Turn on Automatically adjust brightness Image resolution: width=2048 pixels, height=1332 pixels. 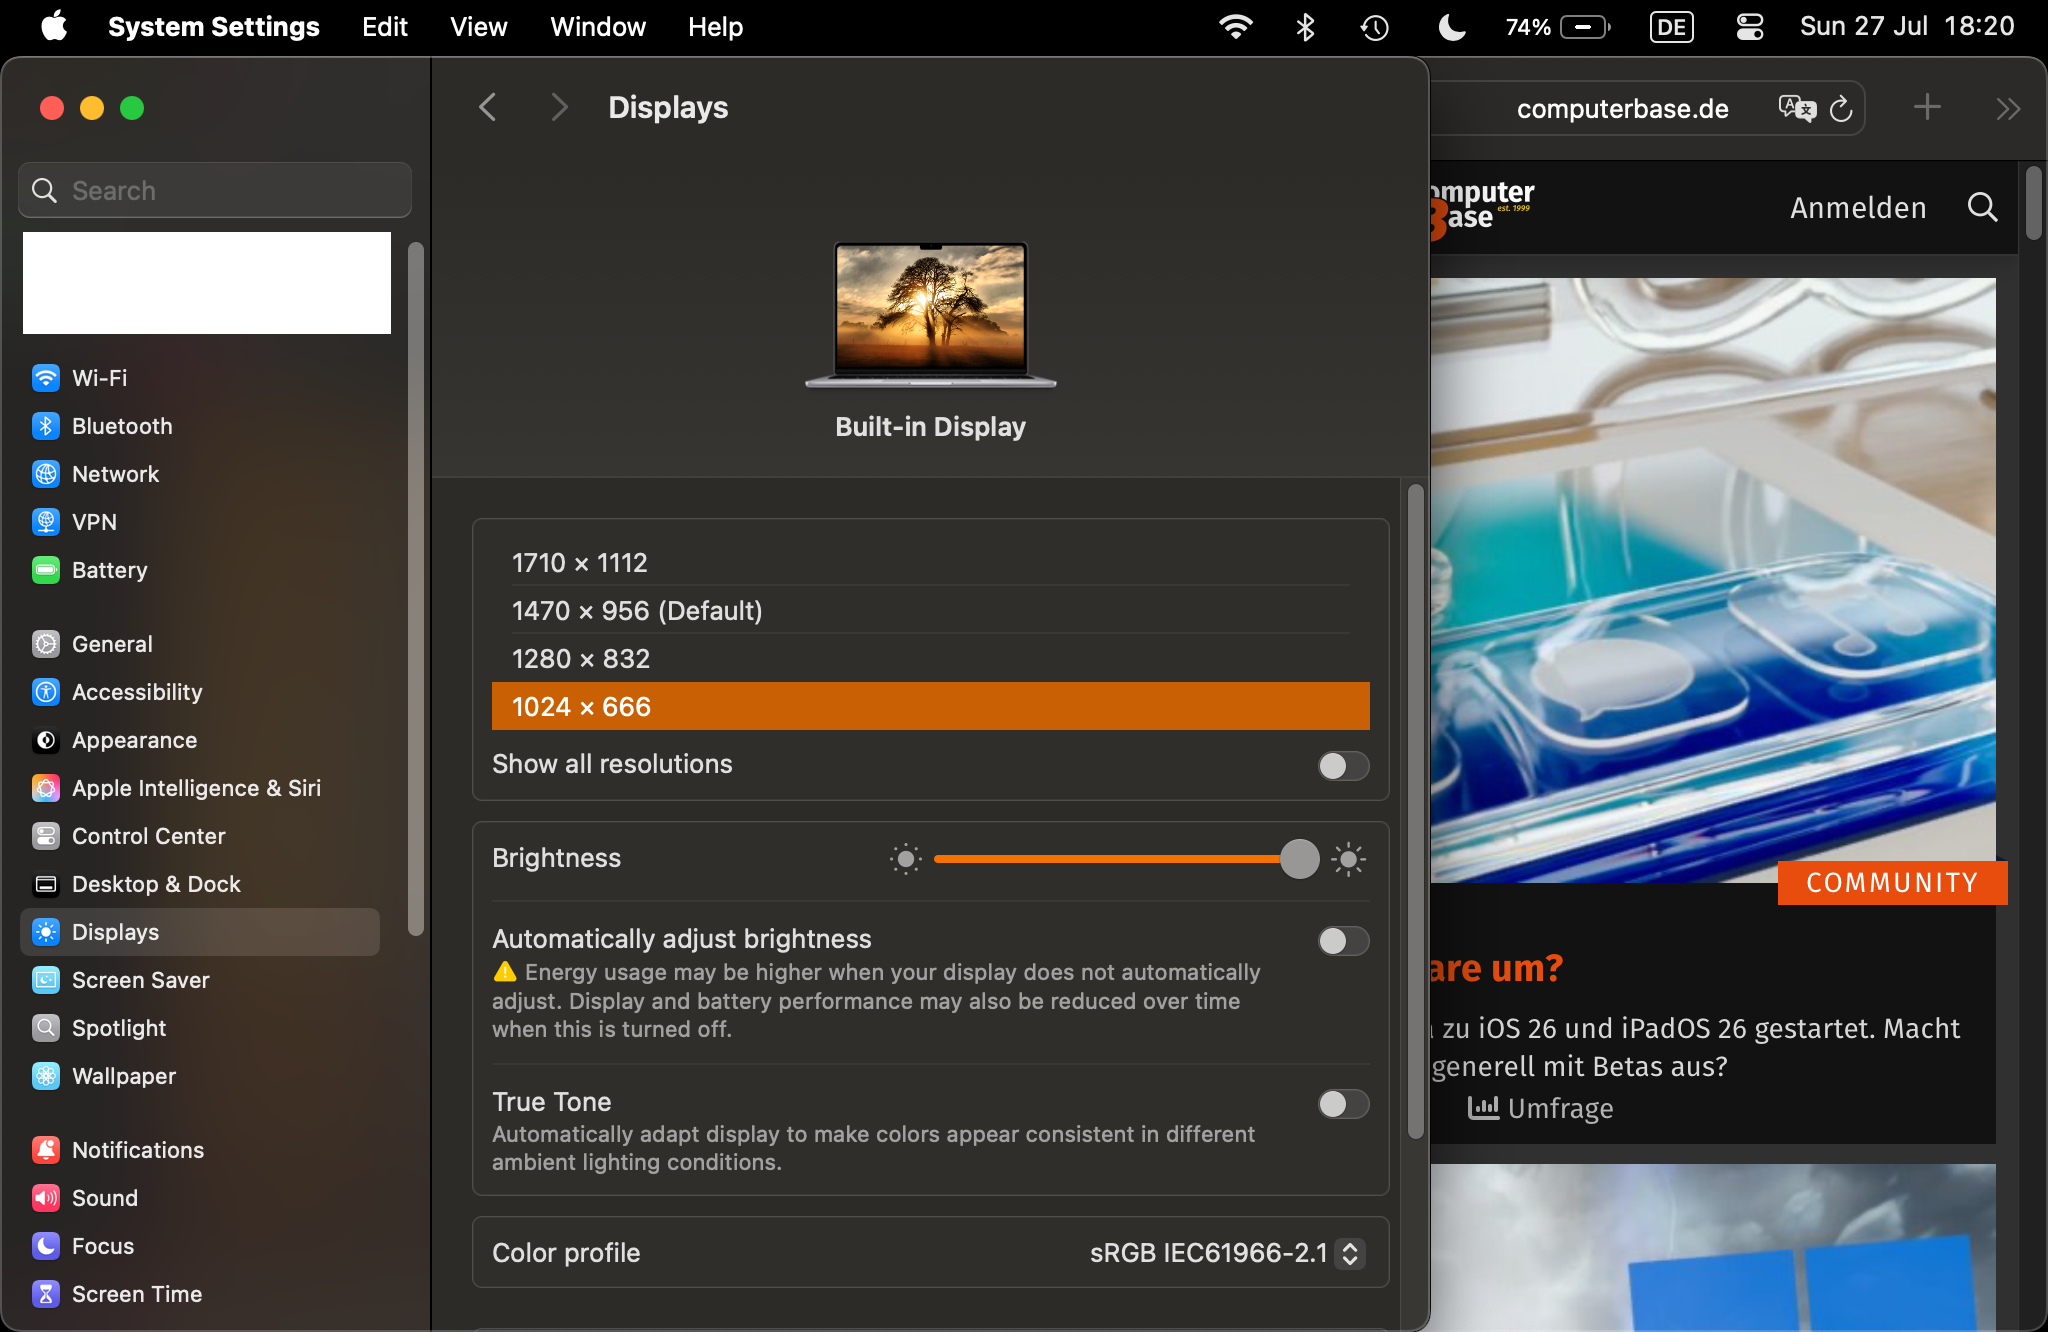click(x=1342, y=941)
